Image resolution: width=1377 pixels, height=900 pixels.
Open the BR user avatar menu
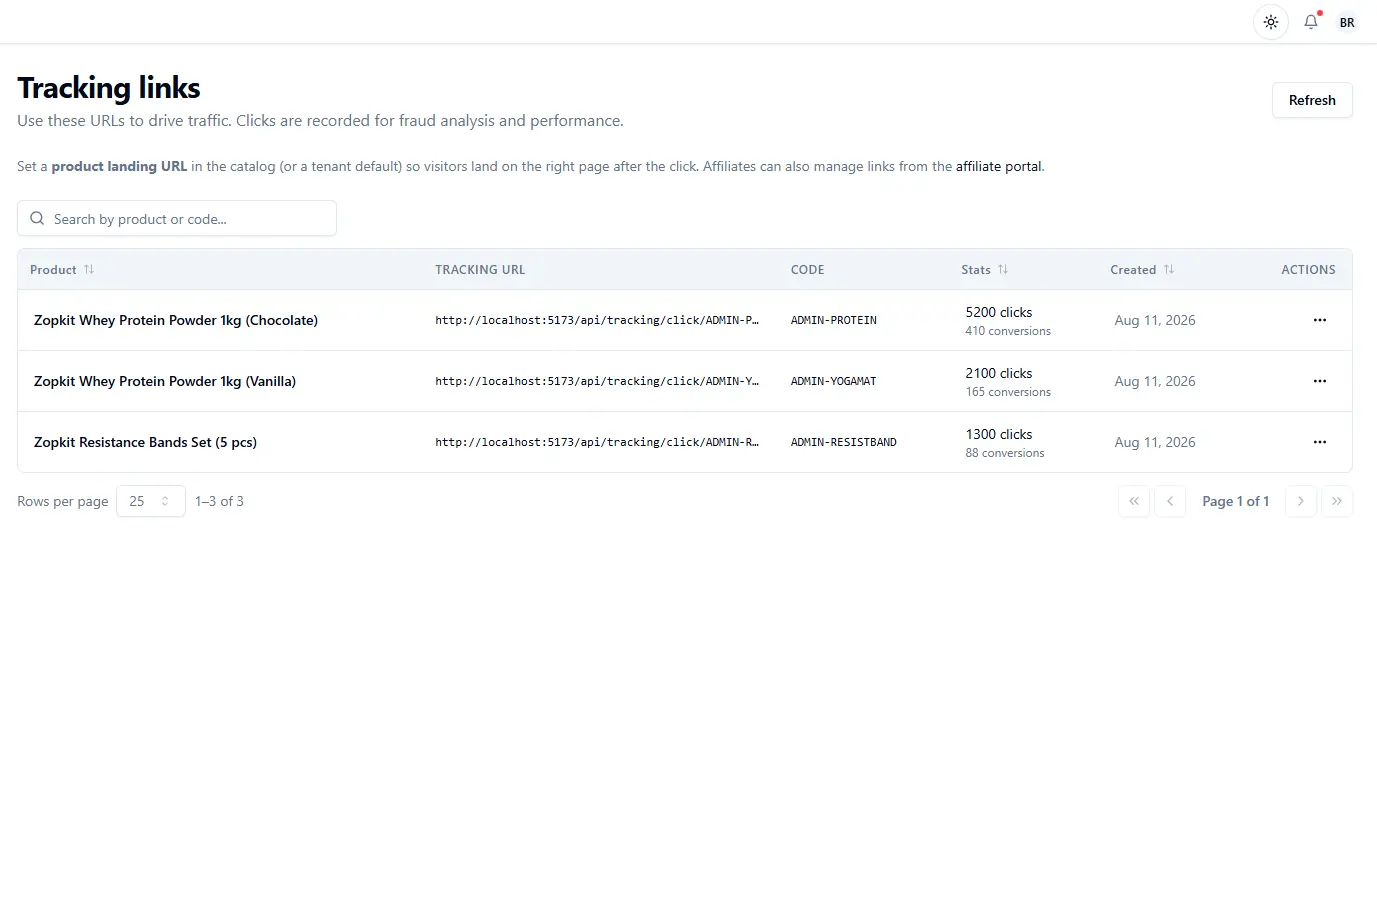[x=1347, y=22]
